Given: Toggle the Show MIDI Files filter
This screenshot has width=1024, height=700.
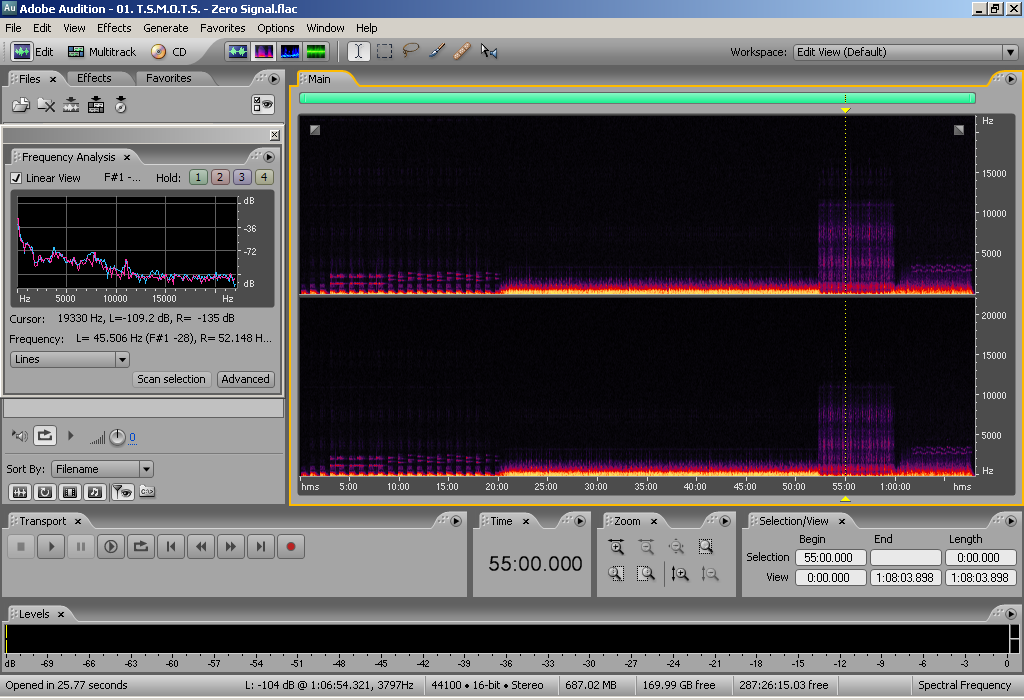Looking at the screenshot, I should tap(95, 492).
